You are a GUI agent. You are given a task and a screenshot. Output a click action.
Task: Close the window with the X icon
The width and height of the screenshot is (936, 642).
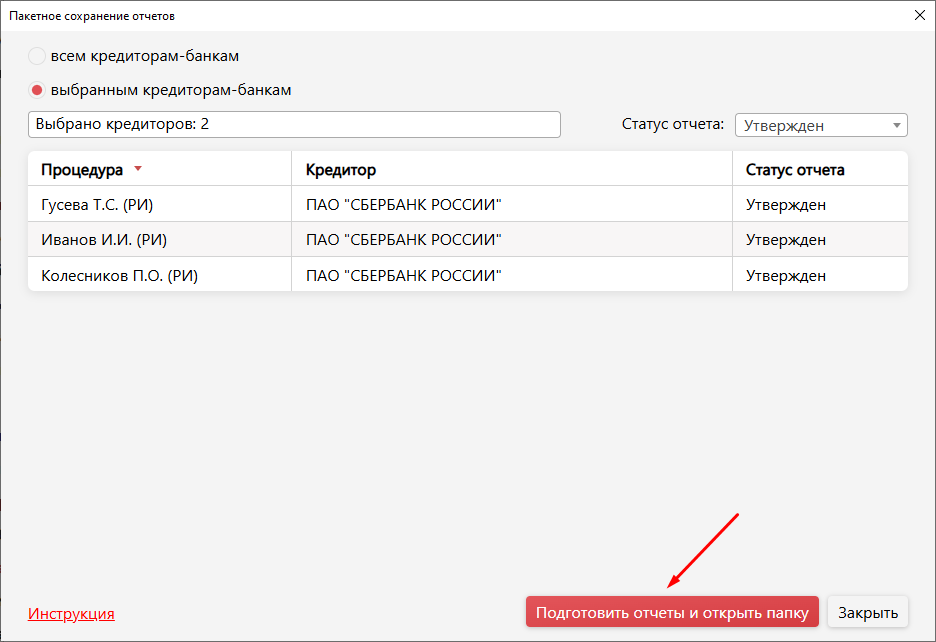919,15
